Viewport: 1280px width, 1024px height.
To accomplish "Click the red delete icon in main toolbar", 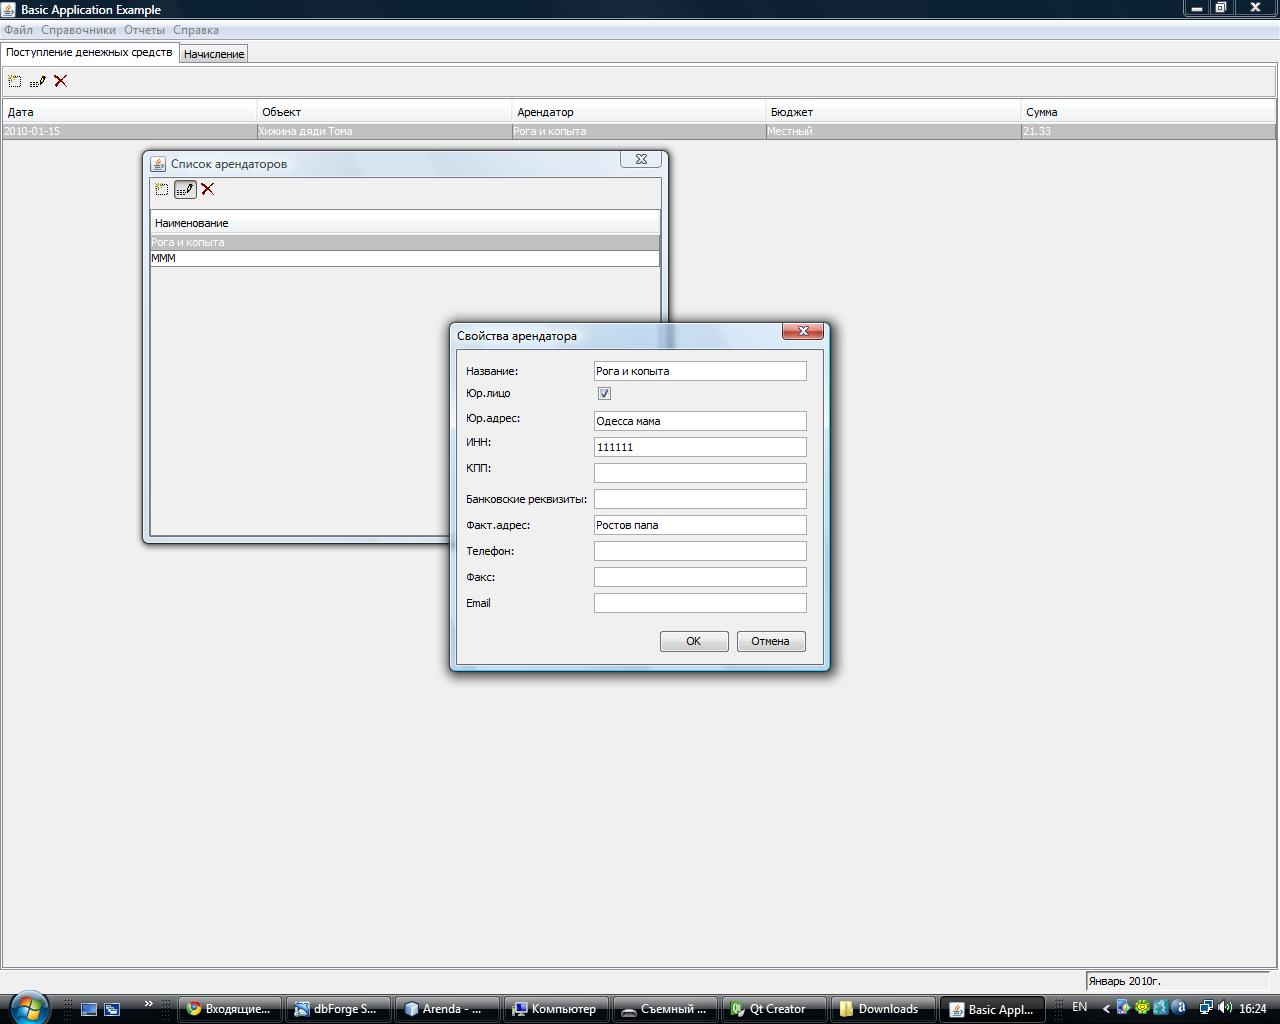I will point(61,82).
